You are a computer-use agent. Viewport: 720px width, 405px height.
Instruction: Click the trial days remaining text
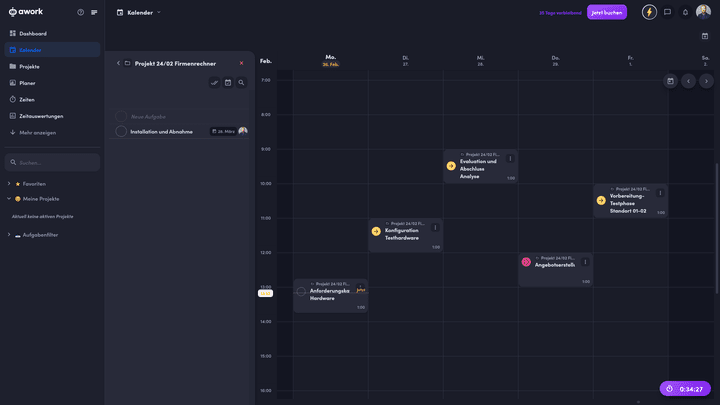(560, 13)
